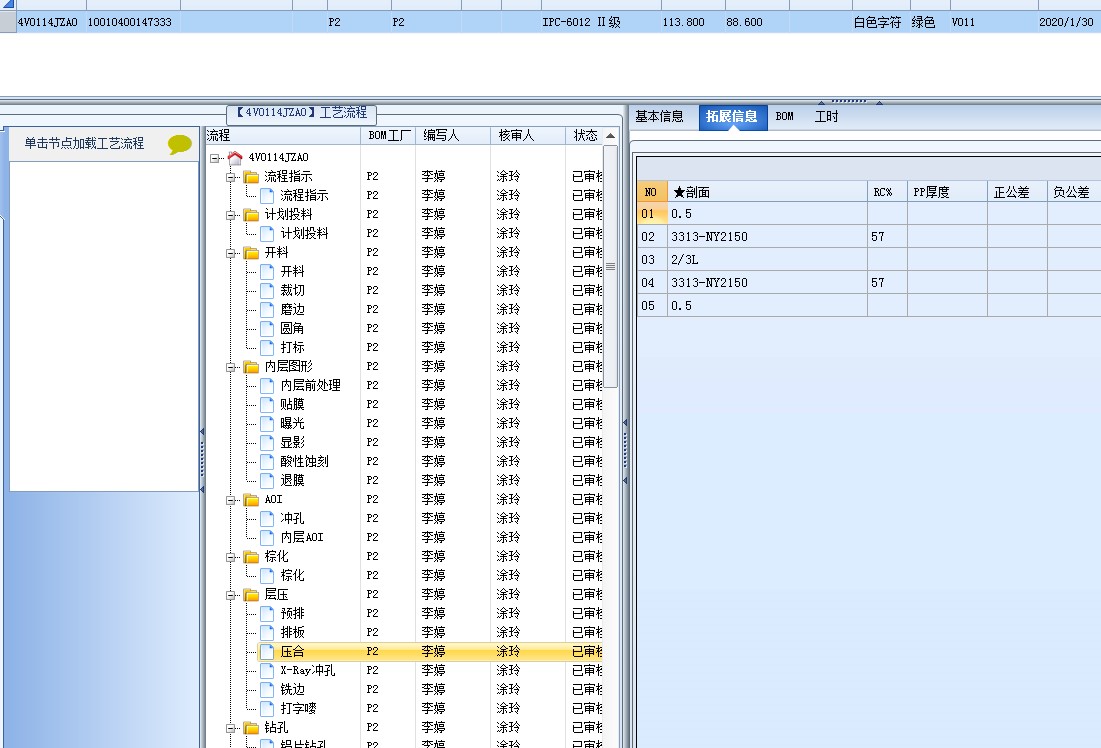Select the 预排 tree item
1101x748 pixels.
click(293, 614)
